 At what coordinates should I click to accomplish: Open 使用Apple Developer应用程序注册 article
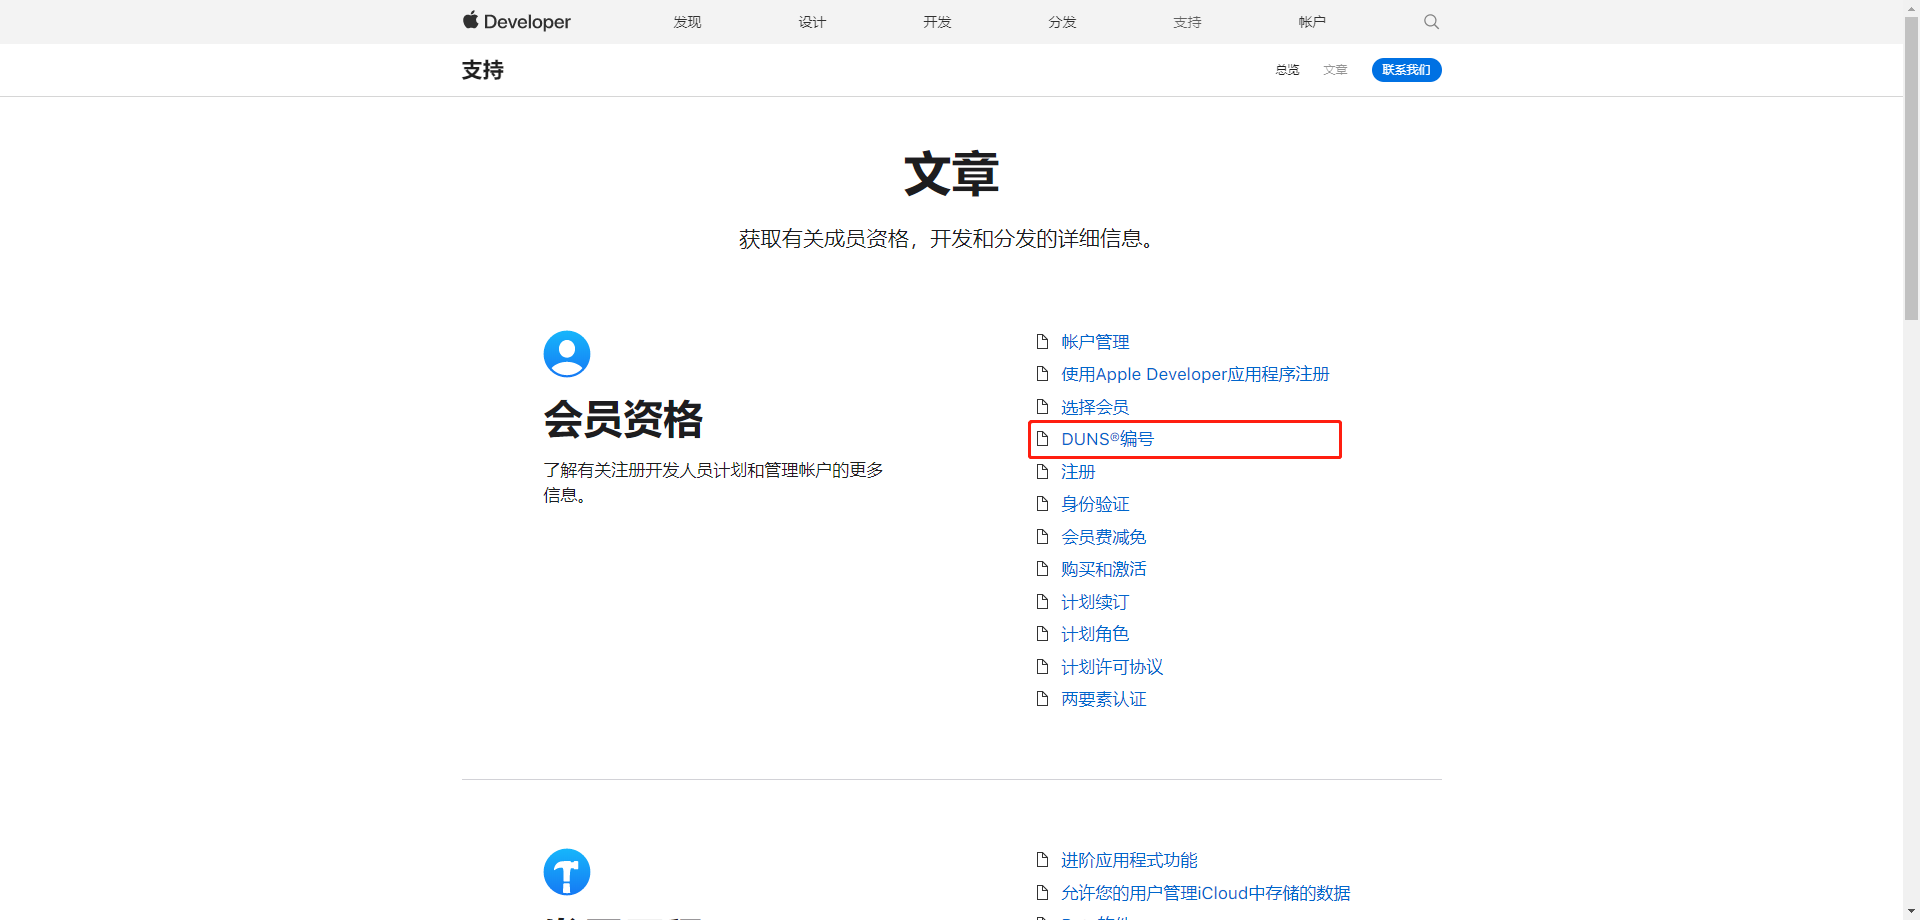pyautogui.click(x=1195, y=374)
